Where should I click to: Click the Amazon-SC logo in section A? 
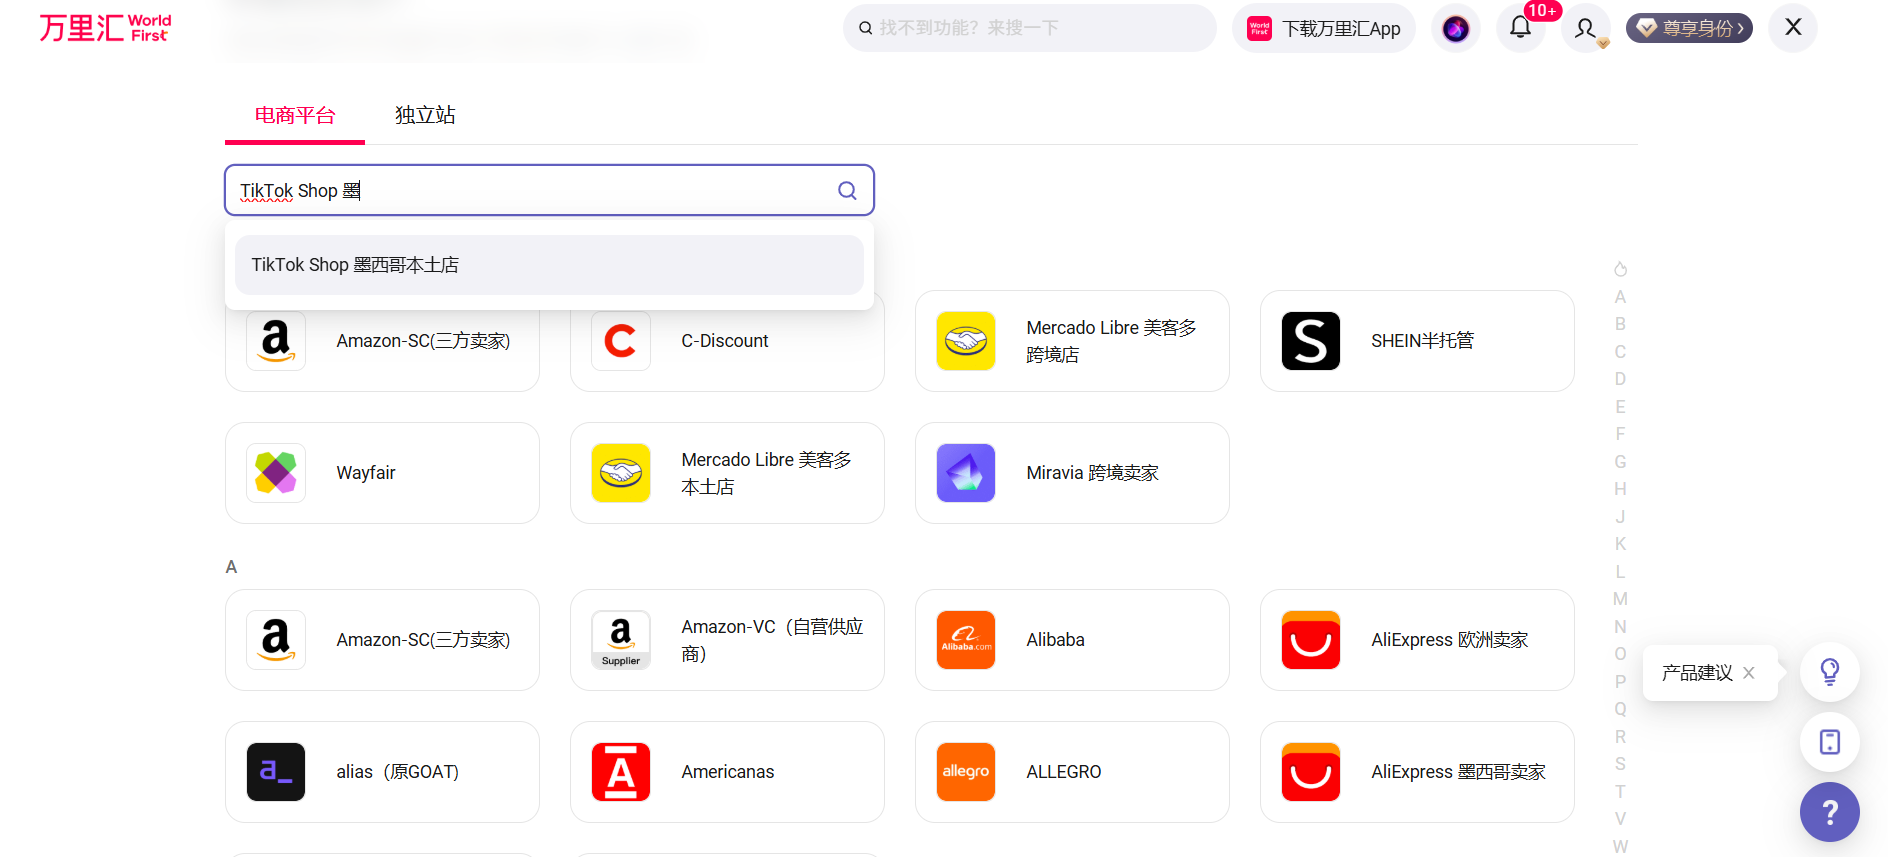tap(276, 640)
